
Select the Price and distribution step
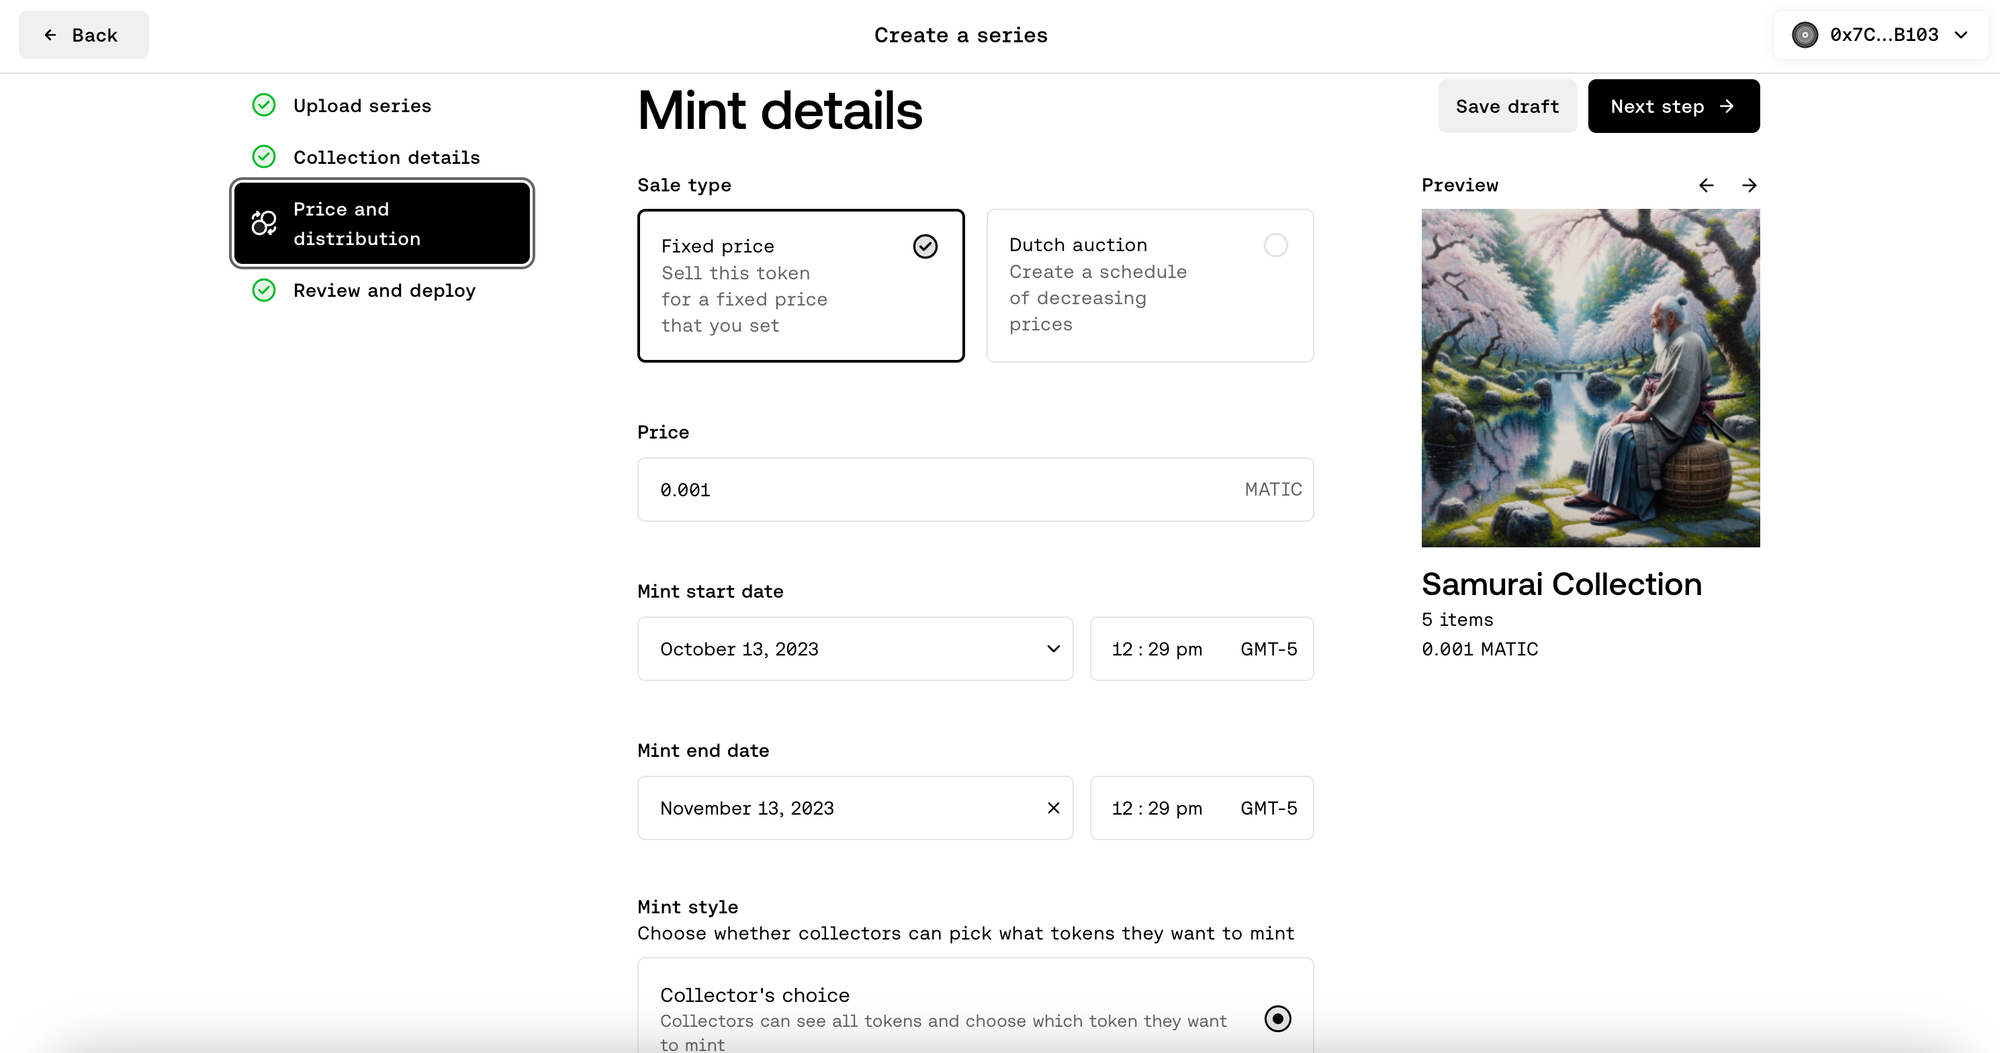tap(382, 223)
